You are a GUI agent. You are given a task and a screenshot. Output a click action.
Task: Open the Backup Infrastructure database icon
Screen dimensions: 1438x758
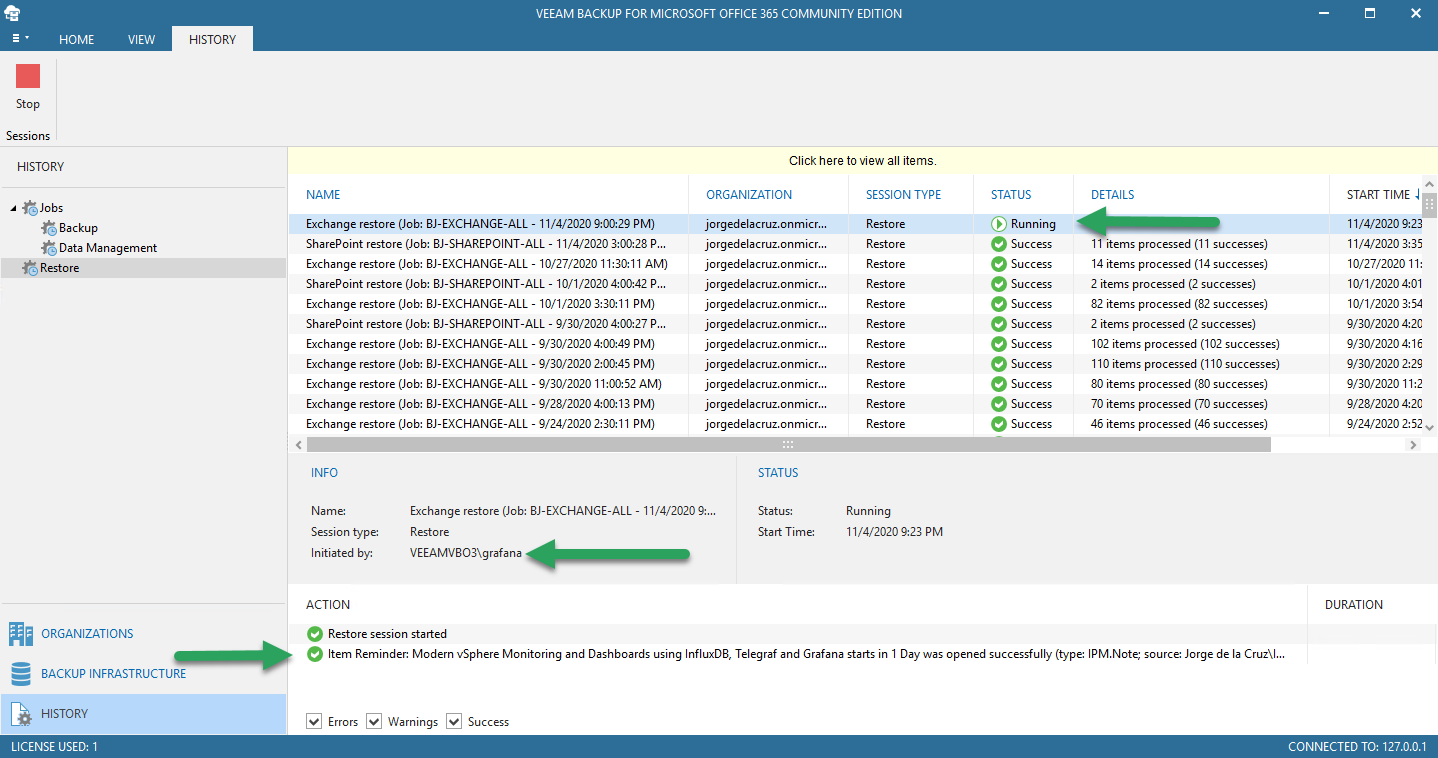tap(20, 674)
